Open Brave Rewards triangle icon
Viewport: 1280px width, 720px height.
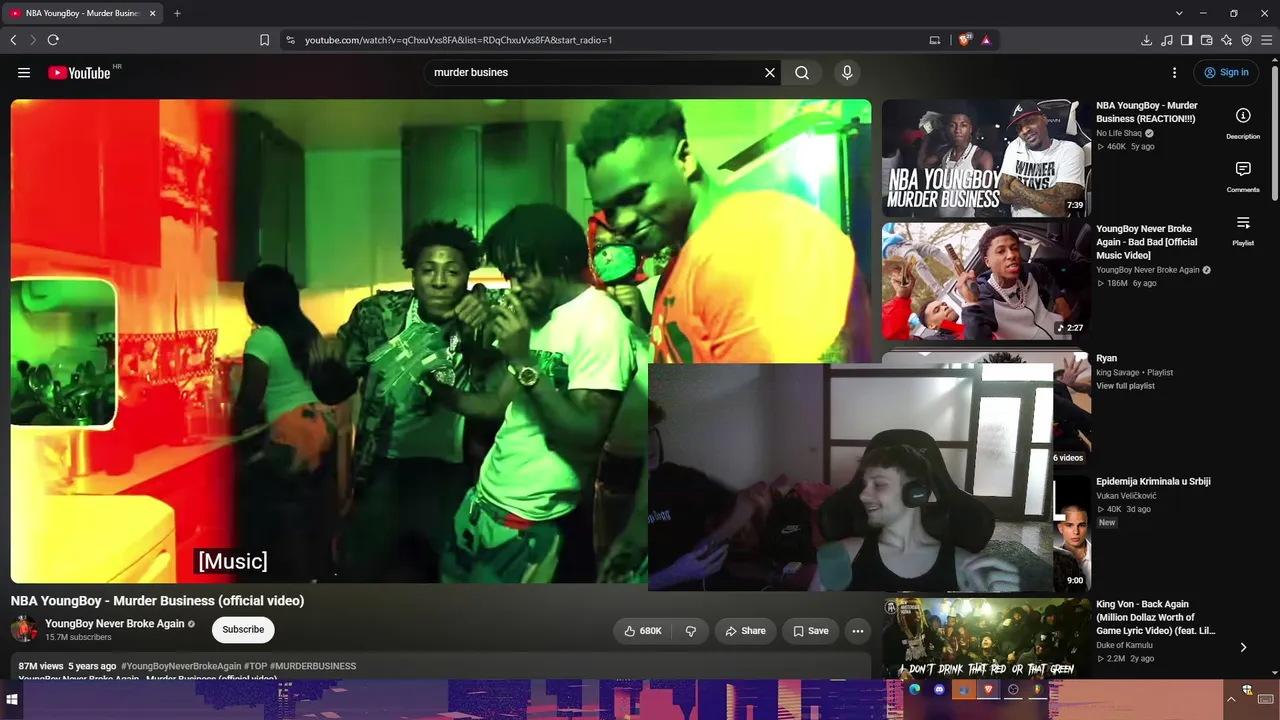pos(986,40)
